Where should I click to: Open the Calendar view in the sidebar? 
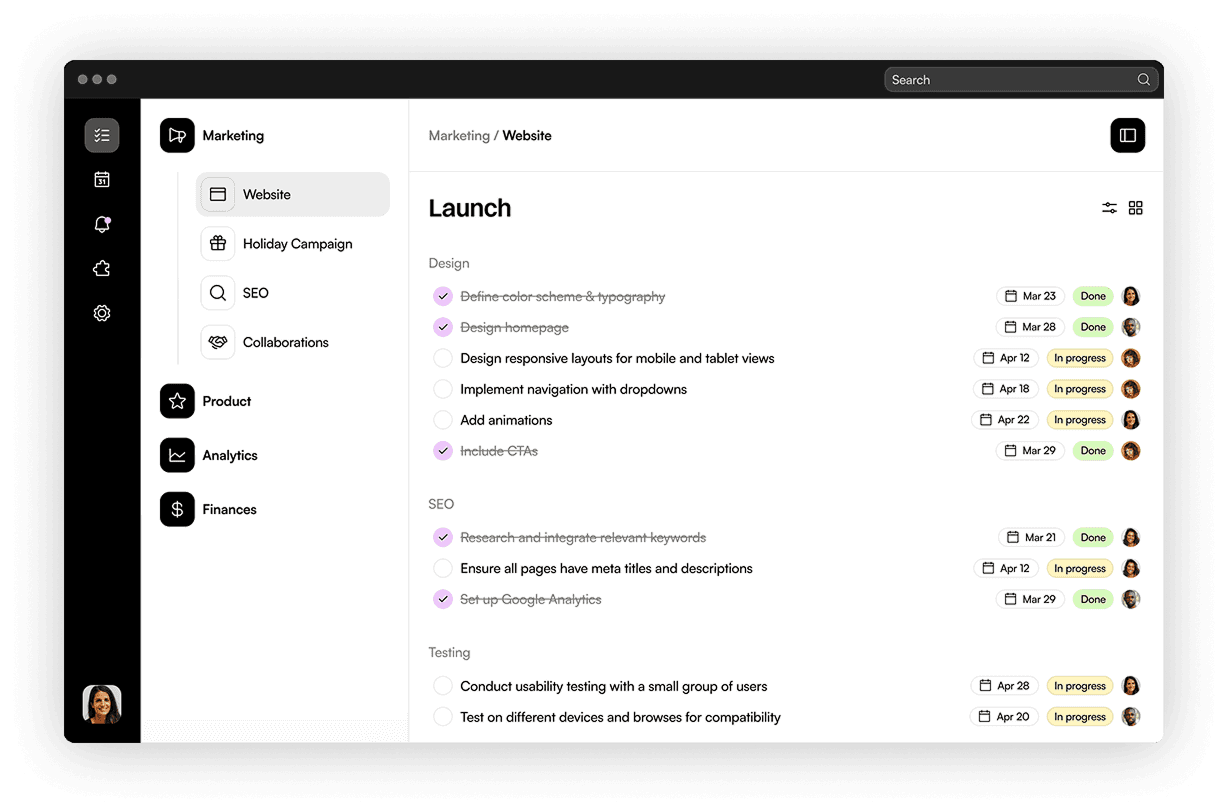point(101,179)
